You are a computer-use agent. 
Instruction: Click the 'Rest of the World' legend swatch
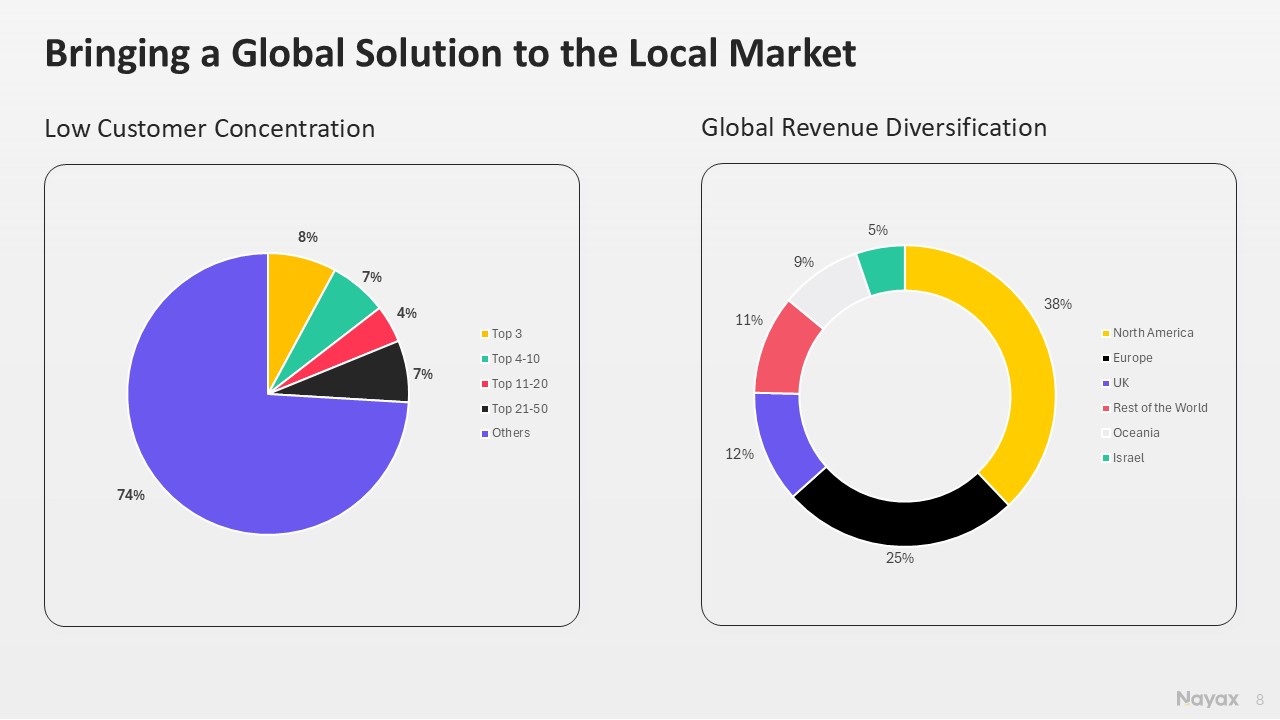point(1106,408)
